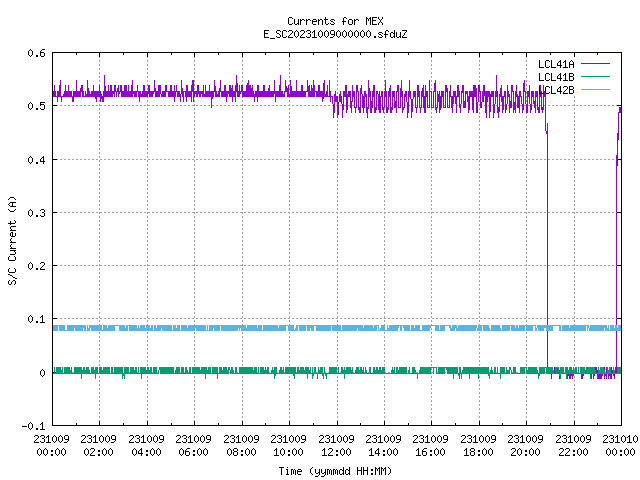Click the 0.5 y-axis tick label

click(x=36, y=106)
